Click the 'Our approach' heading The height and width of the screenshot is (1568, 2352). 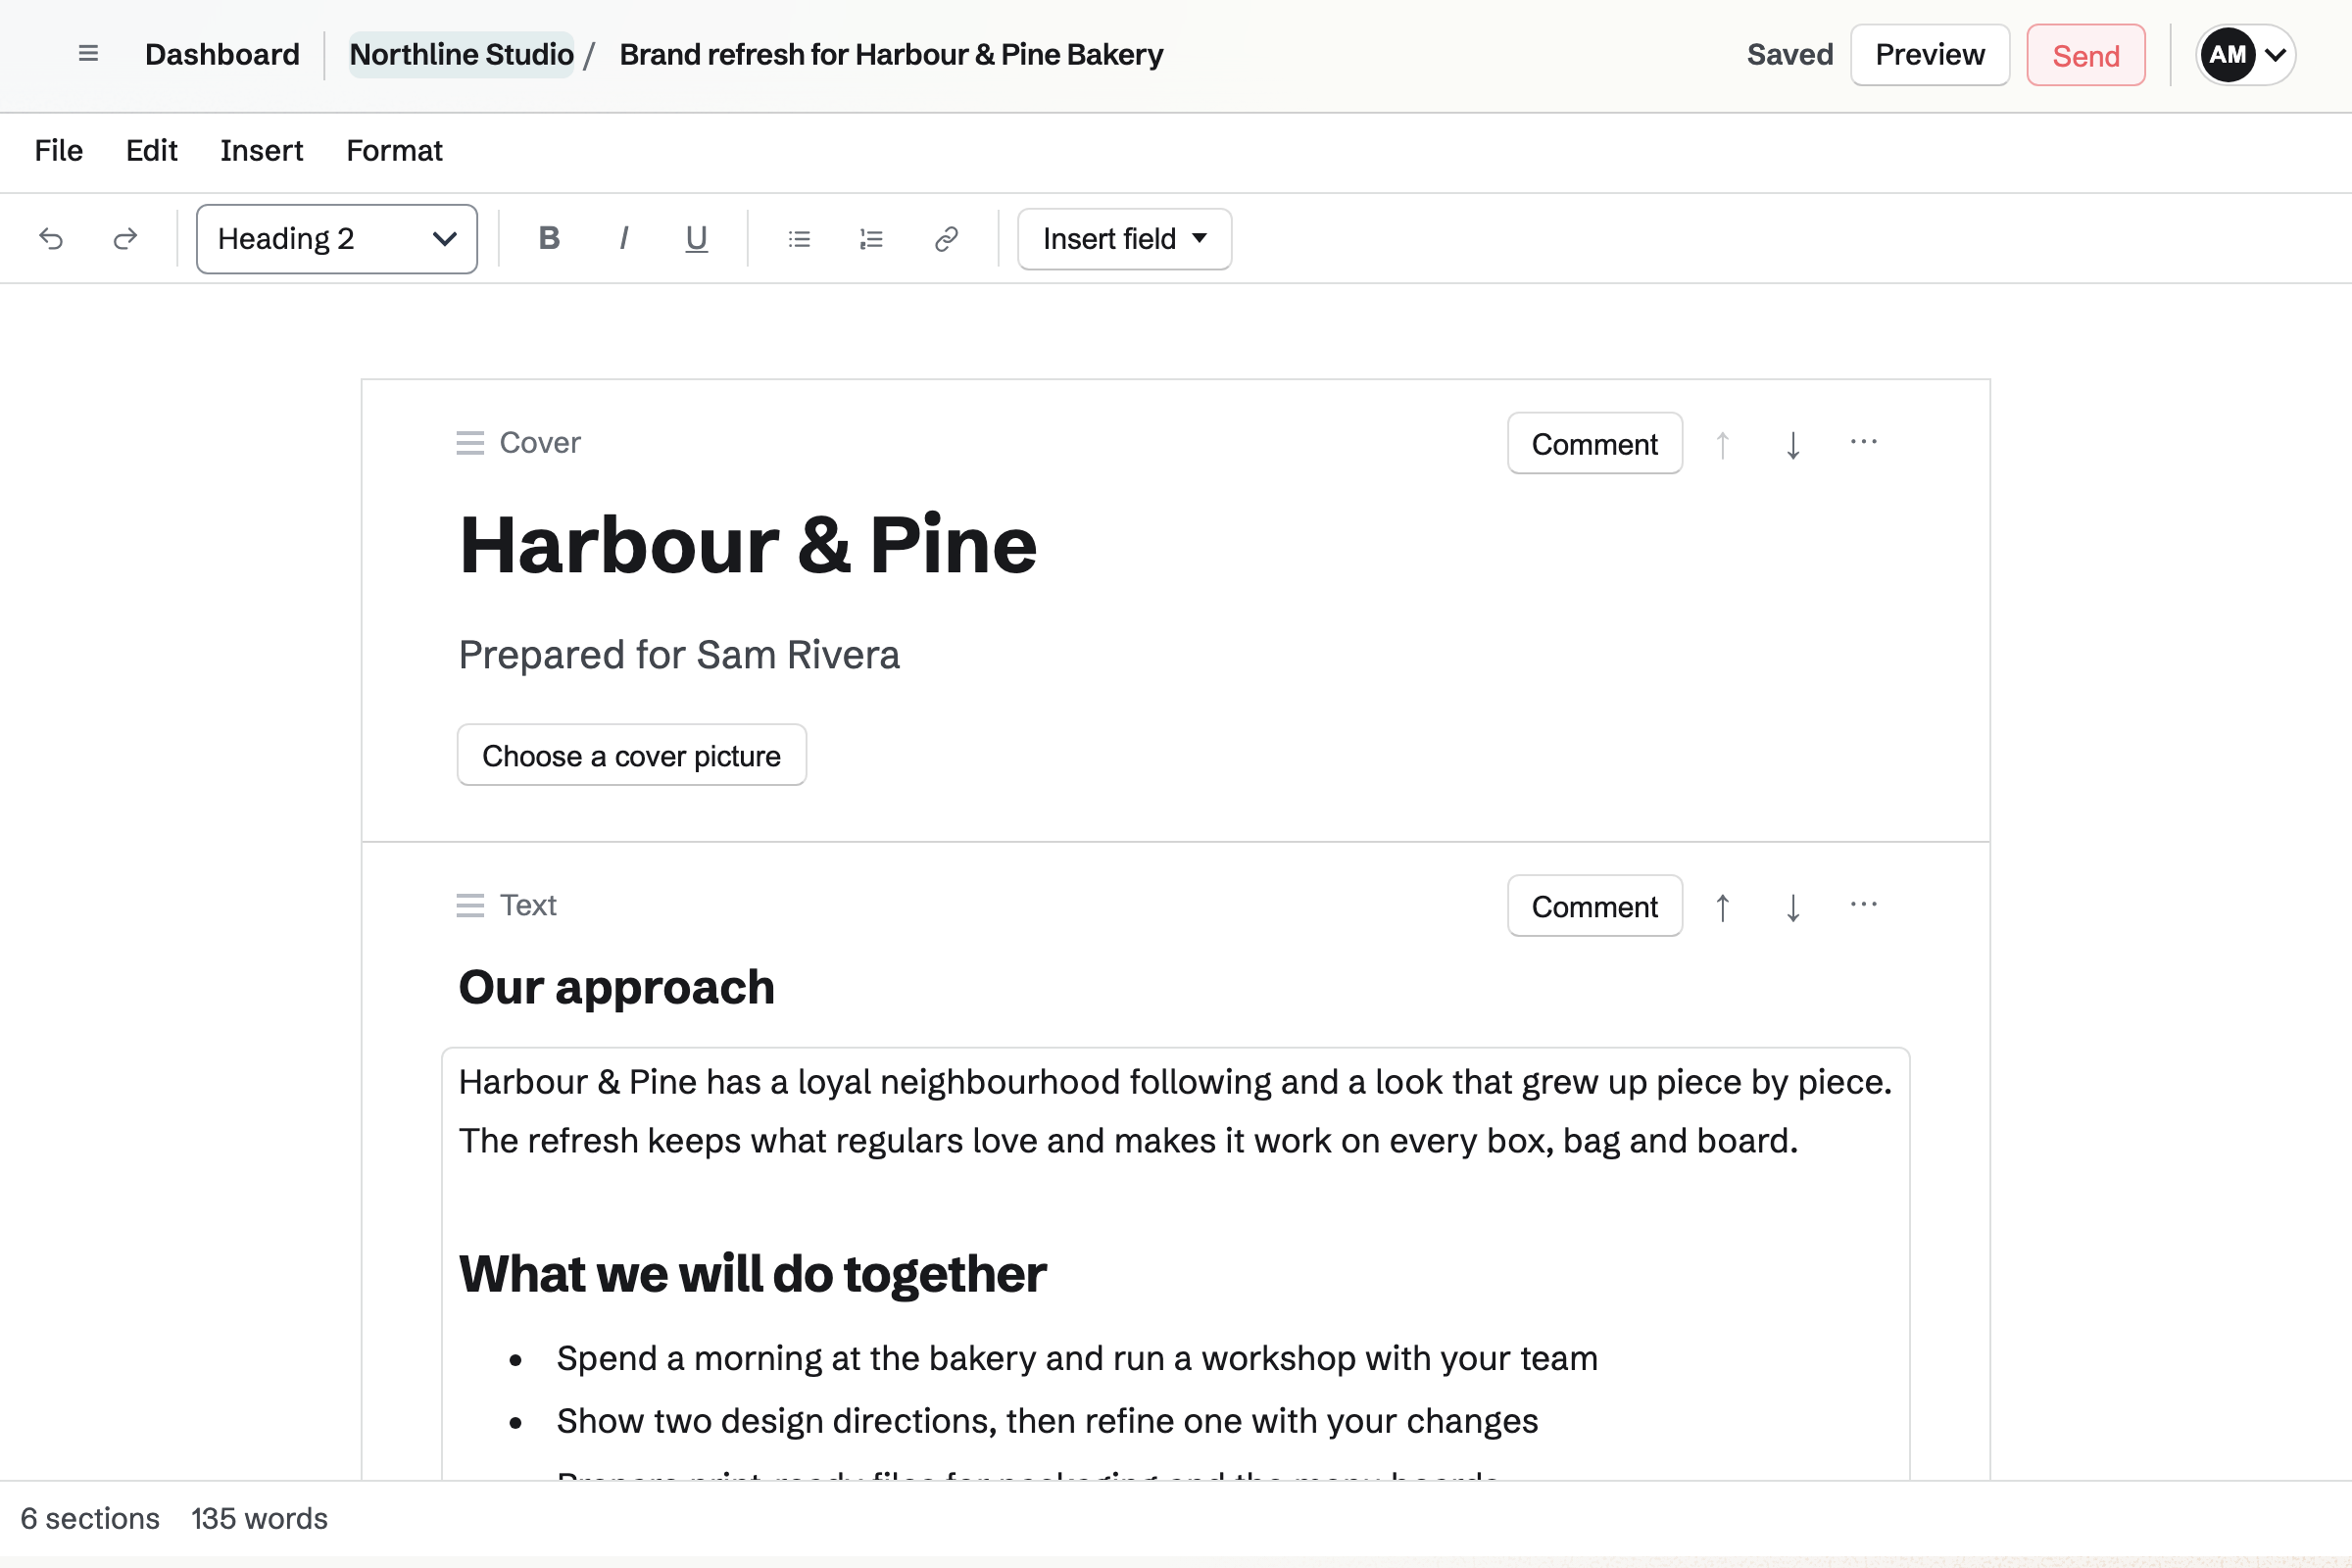click(x=617, y=988)
